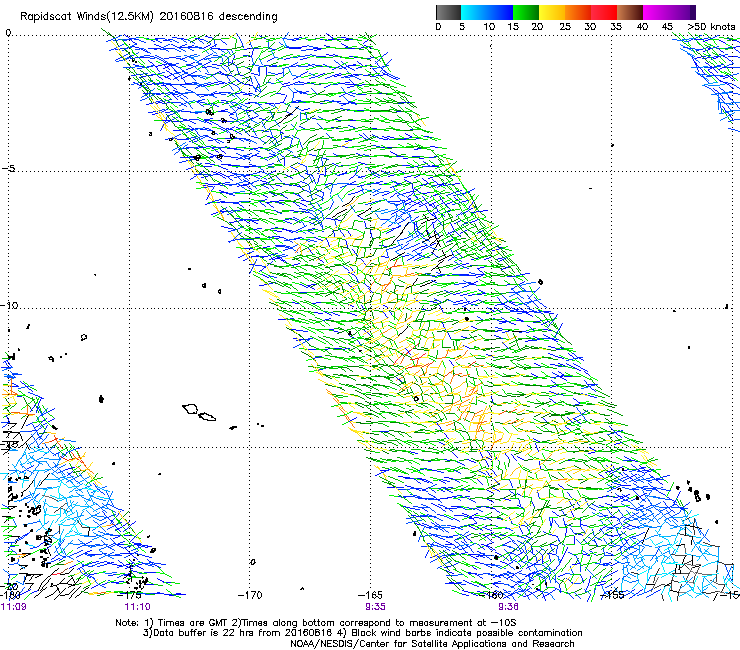Click the 'Data buffer is 22 hrs' note line
The width and height of the screenshot is (740, 650).
pyautogui.click(x=362, y=633)
